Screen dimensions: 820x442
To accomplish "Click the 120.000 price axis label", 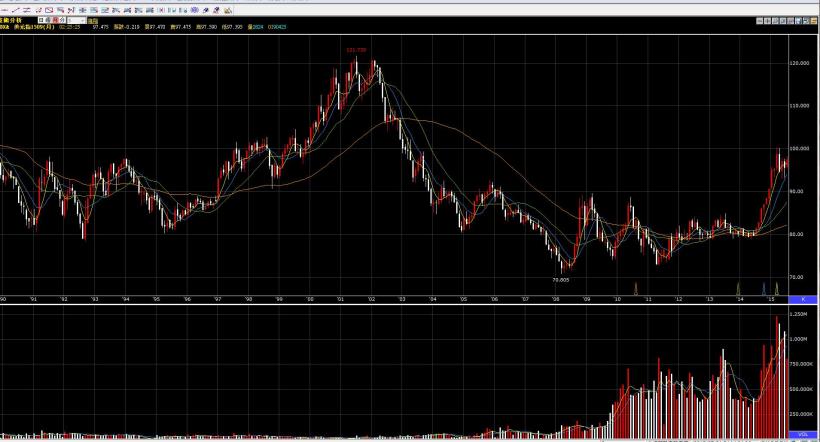I will (800, 63).
